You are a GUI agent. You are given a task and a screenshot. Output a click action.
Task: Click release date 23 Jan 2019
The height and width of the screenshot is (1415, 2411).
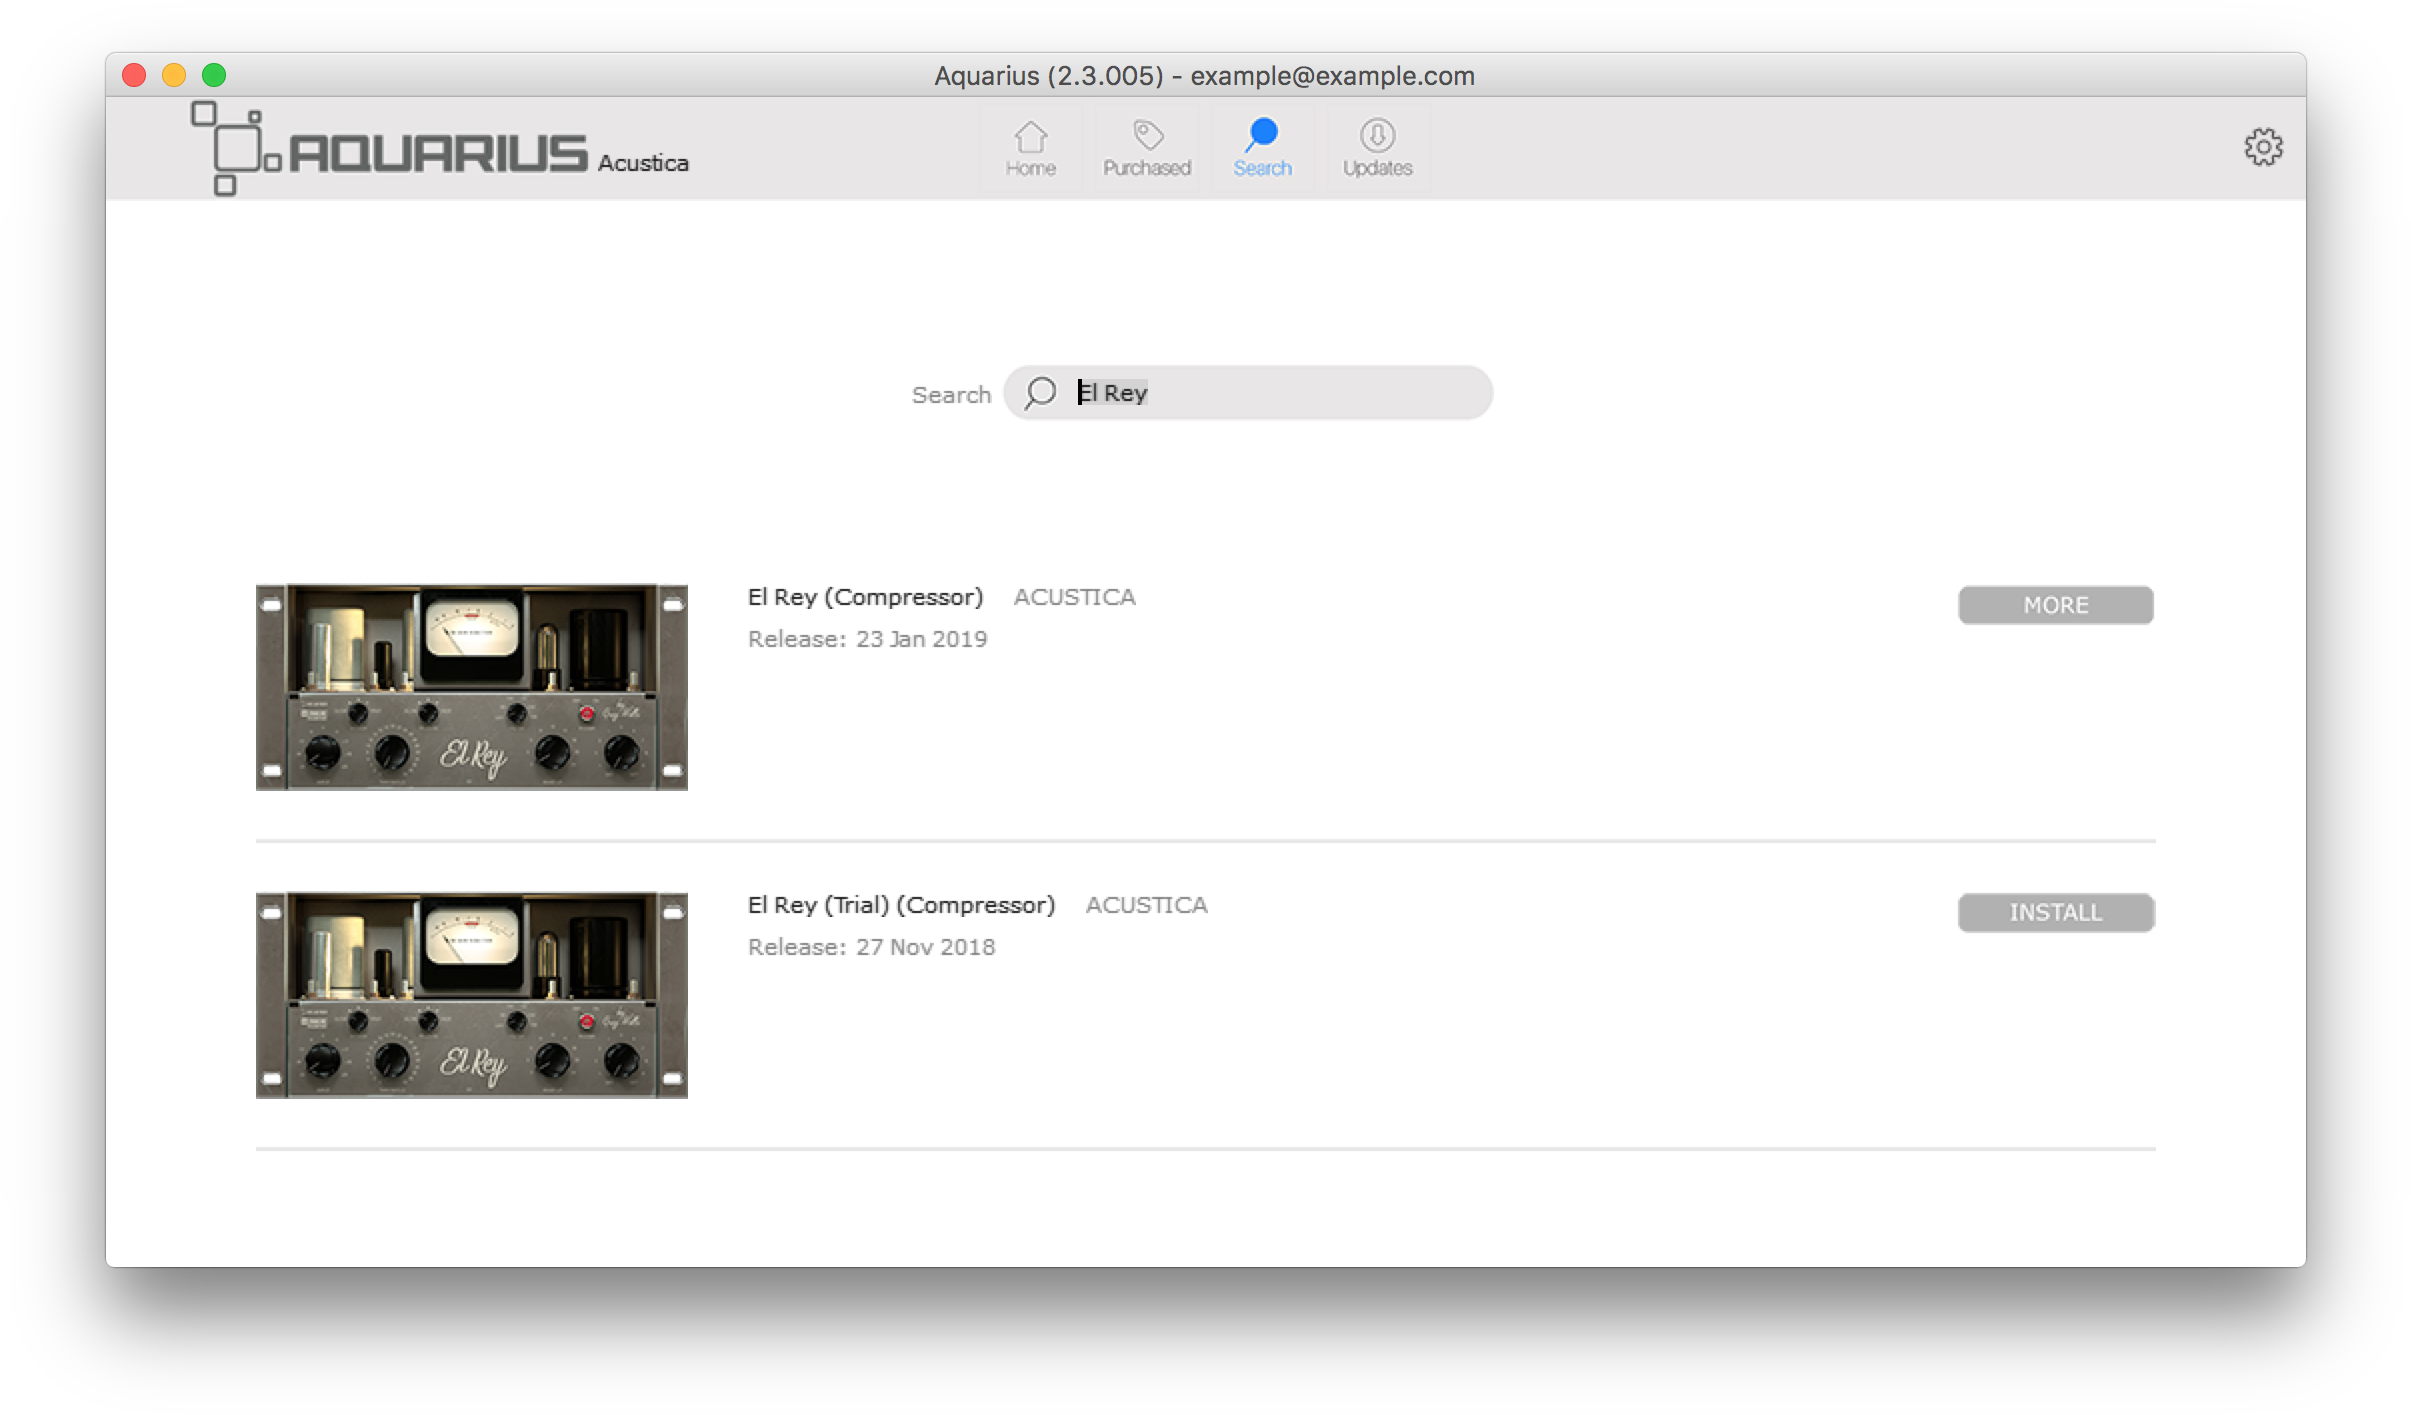[x=921, y=639]
